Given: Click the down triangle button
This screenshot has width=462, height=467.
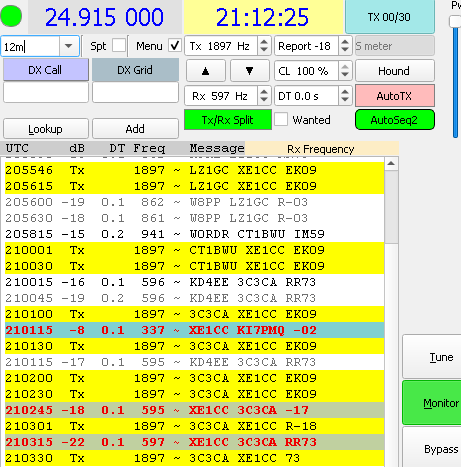Looking at the screenshot, I should pyautogui.click(x=250, y=71).
